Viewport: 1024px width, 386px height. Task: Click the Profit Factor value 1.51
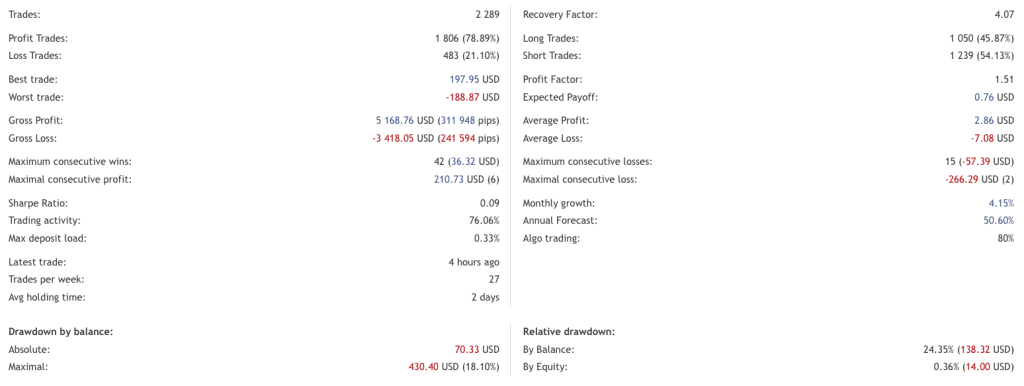[x=1006, y=80]
